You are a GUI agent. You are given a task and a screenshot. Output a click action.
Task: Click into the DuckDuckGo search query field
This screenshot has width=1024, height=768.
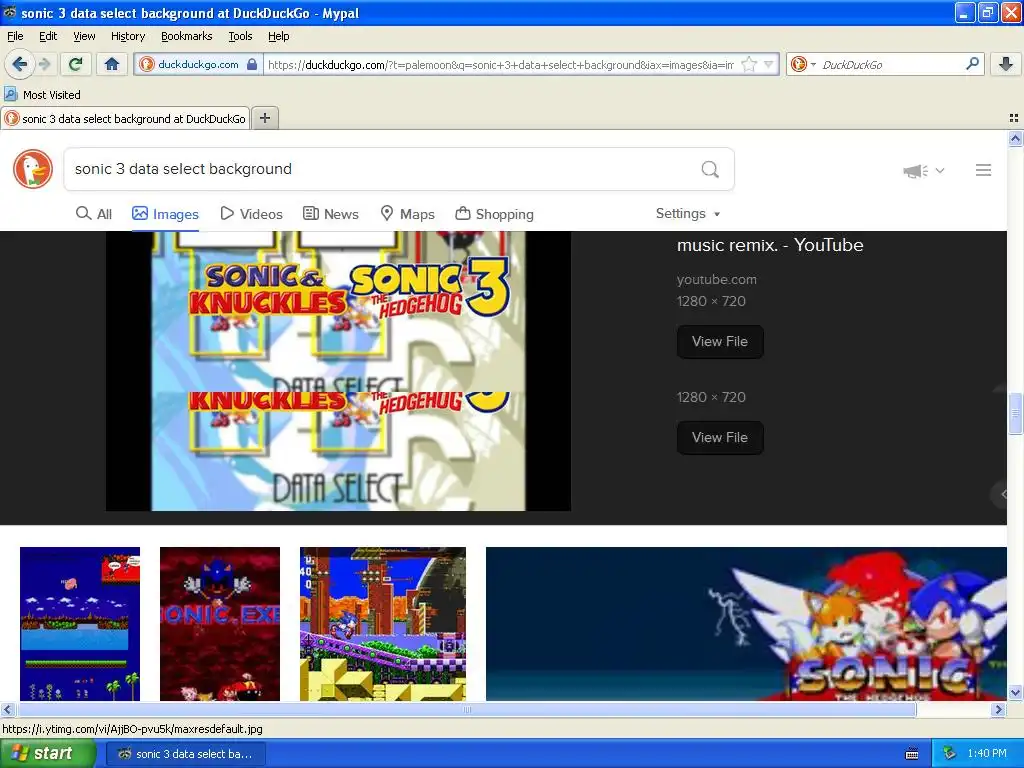[382, 169]
